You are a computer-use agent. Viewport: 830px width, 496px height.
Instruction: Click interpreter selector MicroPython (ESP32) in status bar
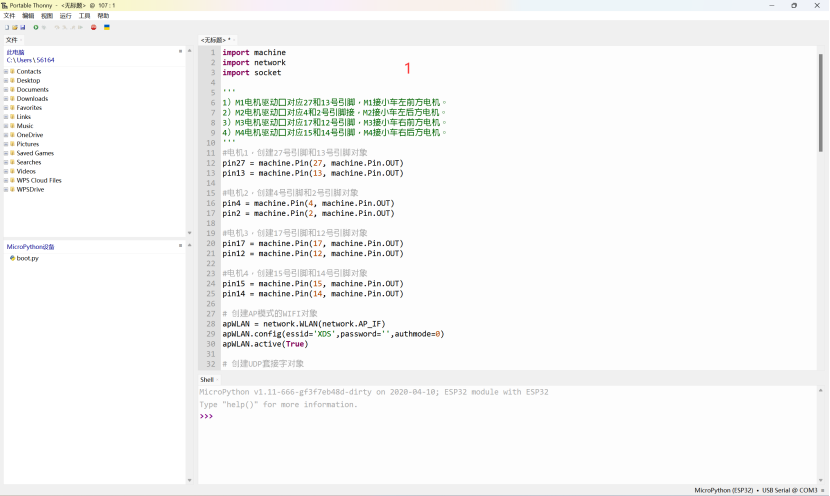724,490
